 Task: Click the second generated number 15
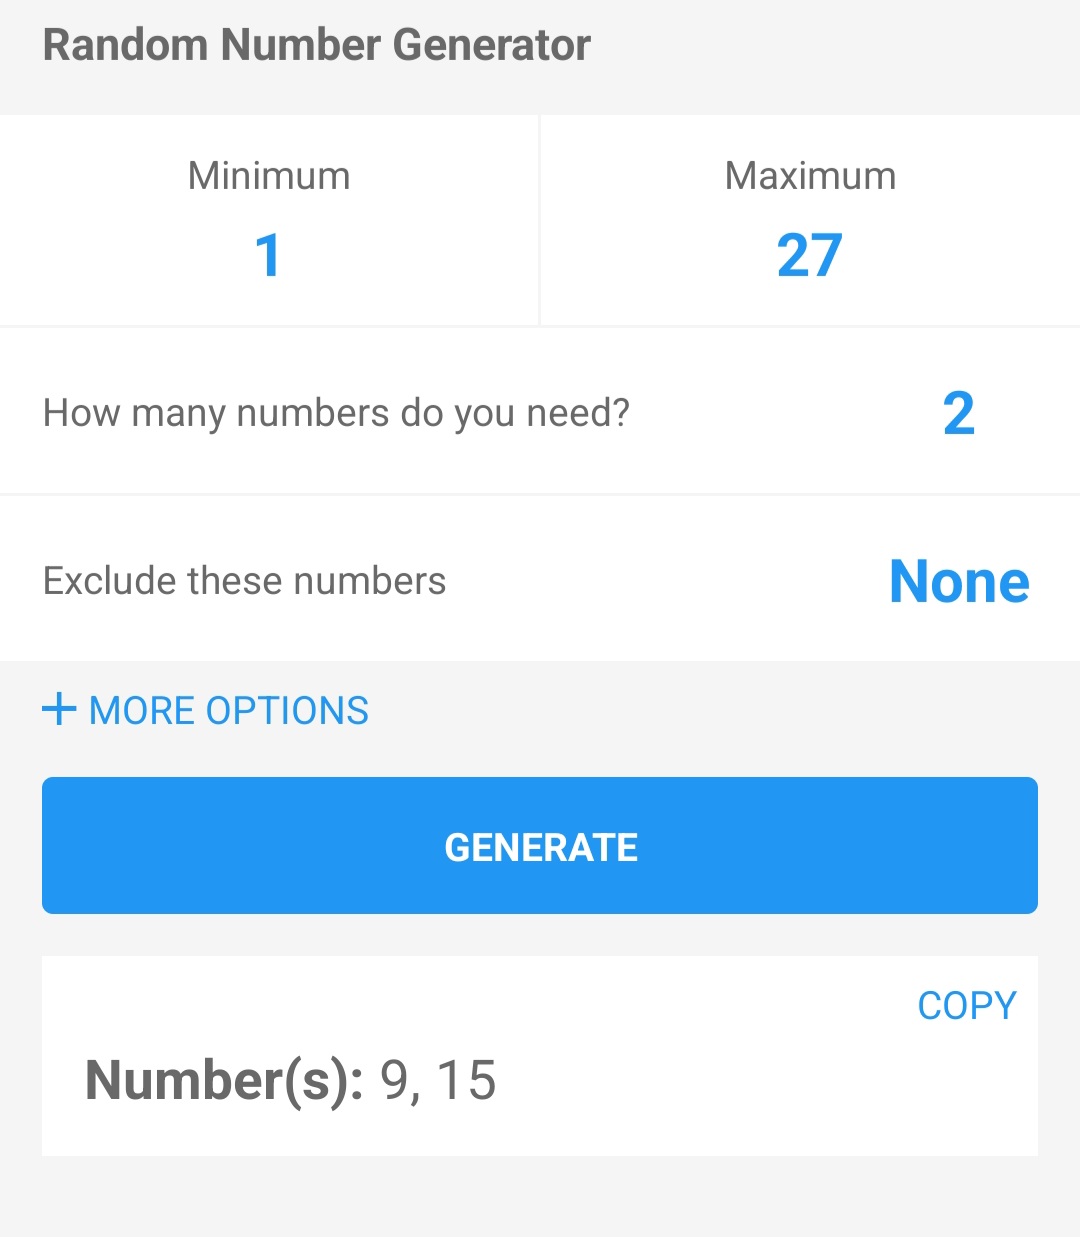(466, 1080)
